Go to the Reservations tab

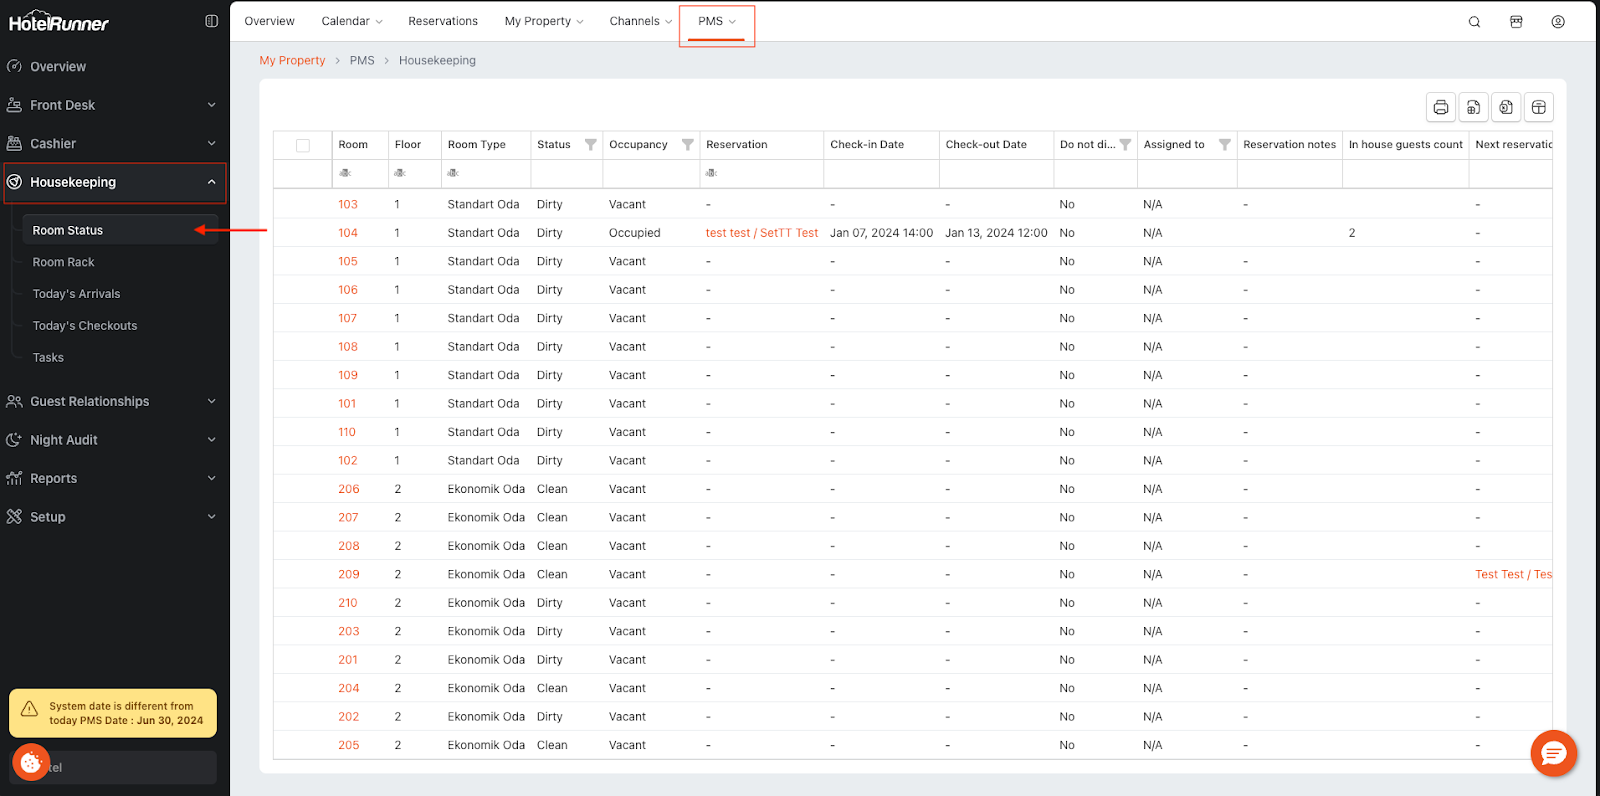442,21
